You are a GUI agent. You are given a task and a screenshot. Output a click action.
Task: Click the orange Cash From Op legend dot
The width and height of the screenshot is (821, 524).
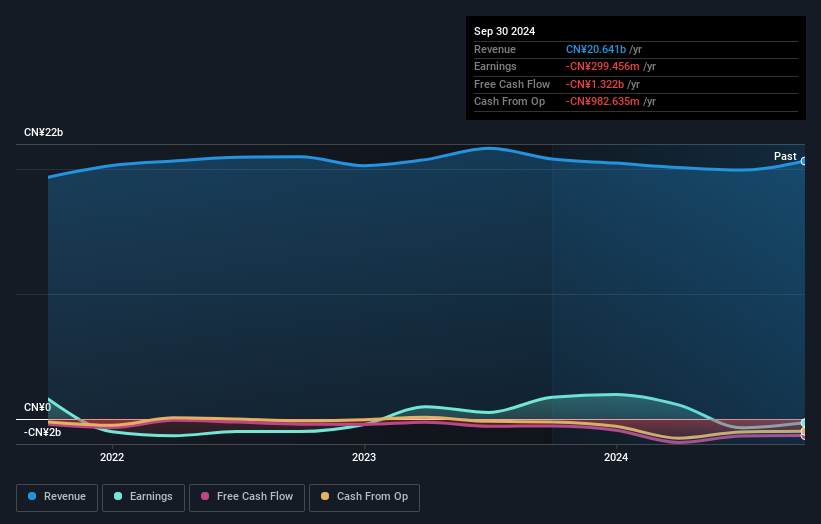[x=325, y=496]
